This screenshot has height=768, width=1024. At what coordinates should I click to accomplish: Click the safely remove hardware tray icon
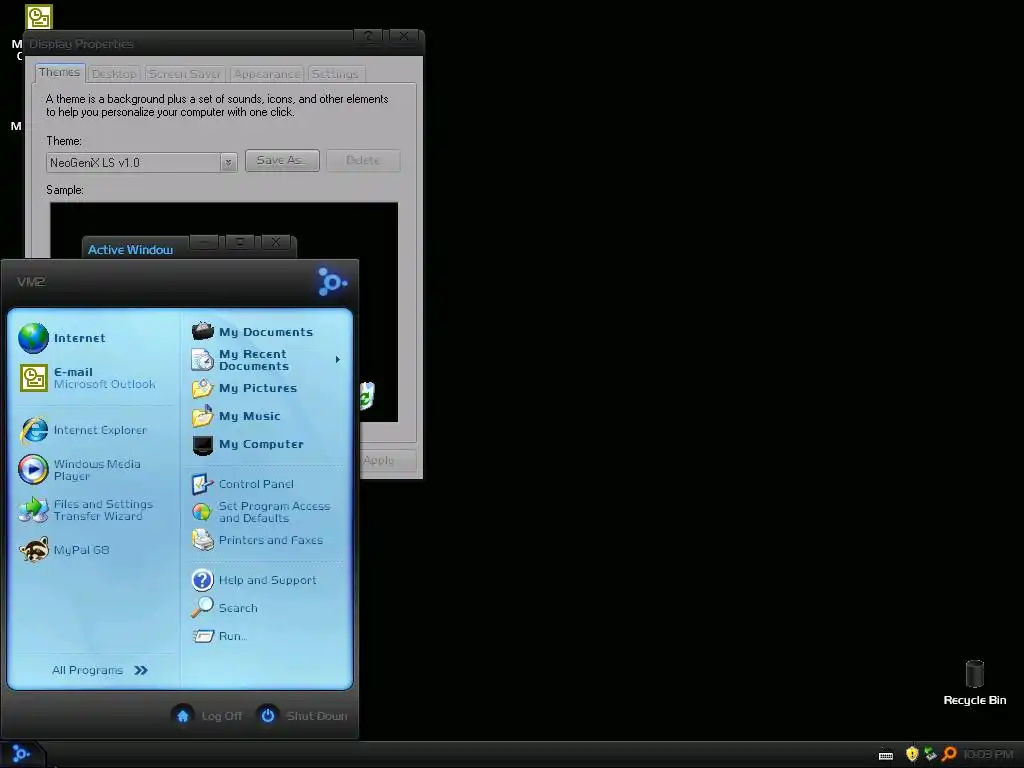click(x=931, y=754)
